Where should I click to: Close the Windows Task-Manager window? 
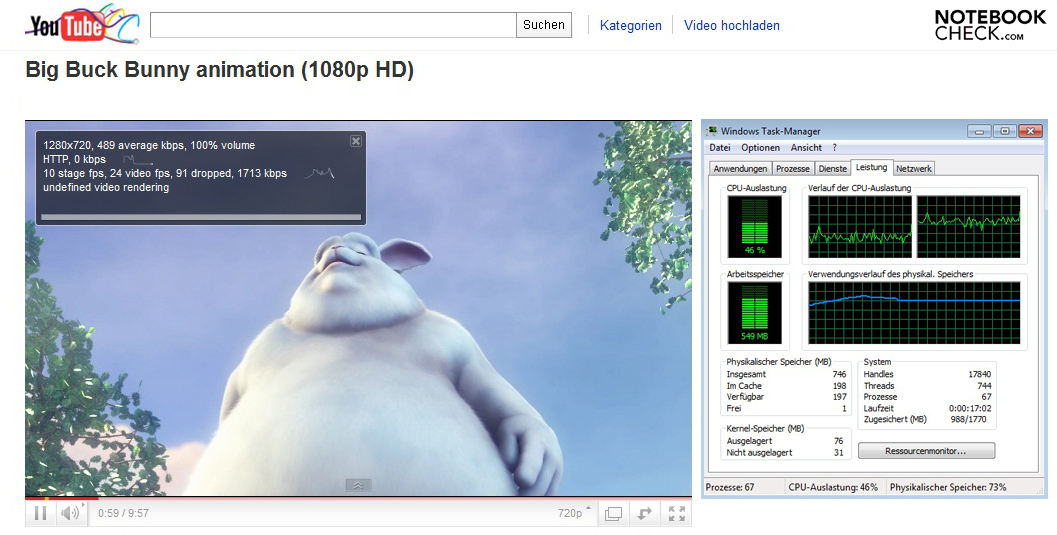click(x=1031, y=131)
